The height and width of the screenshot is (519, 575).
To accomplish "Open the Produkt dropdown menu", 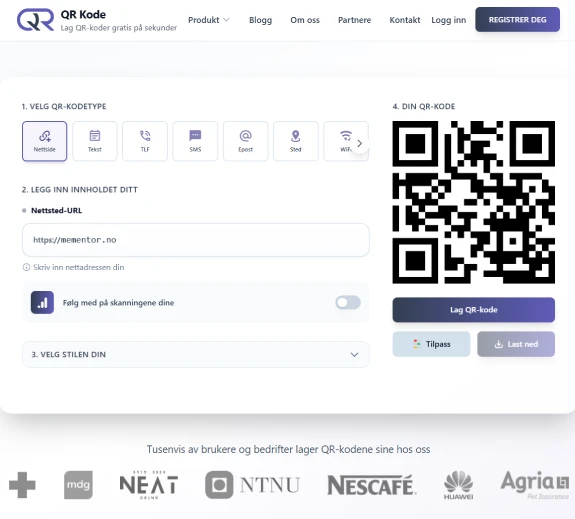I will click(209, 20).
